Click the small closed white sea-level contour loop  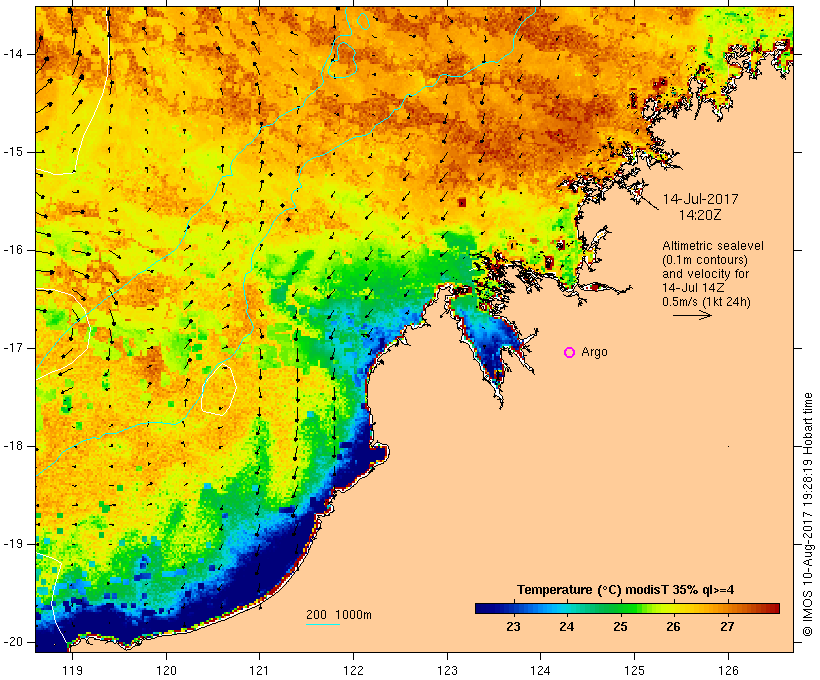click(x=219, y=390)
